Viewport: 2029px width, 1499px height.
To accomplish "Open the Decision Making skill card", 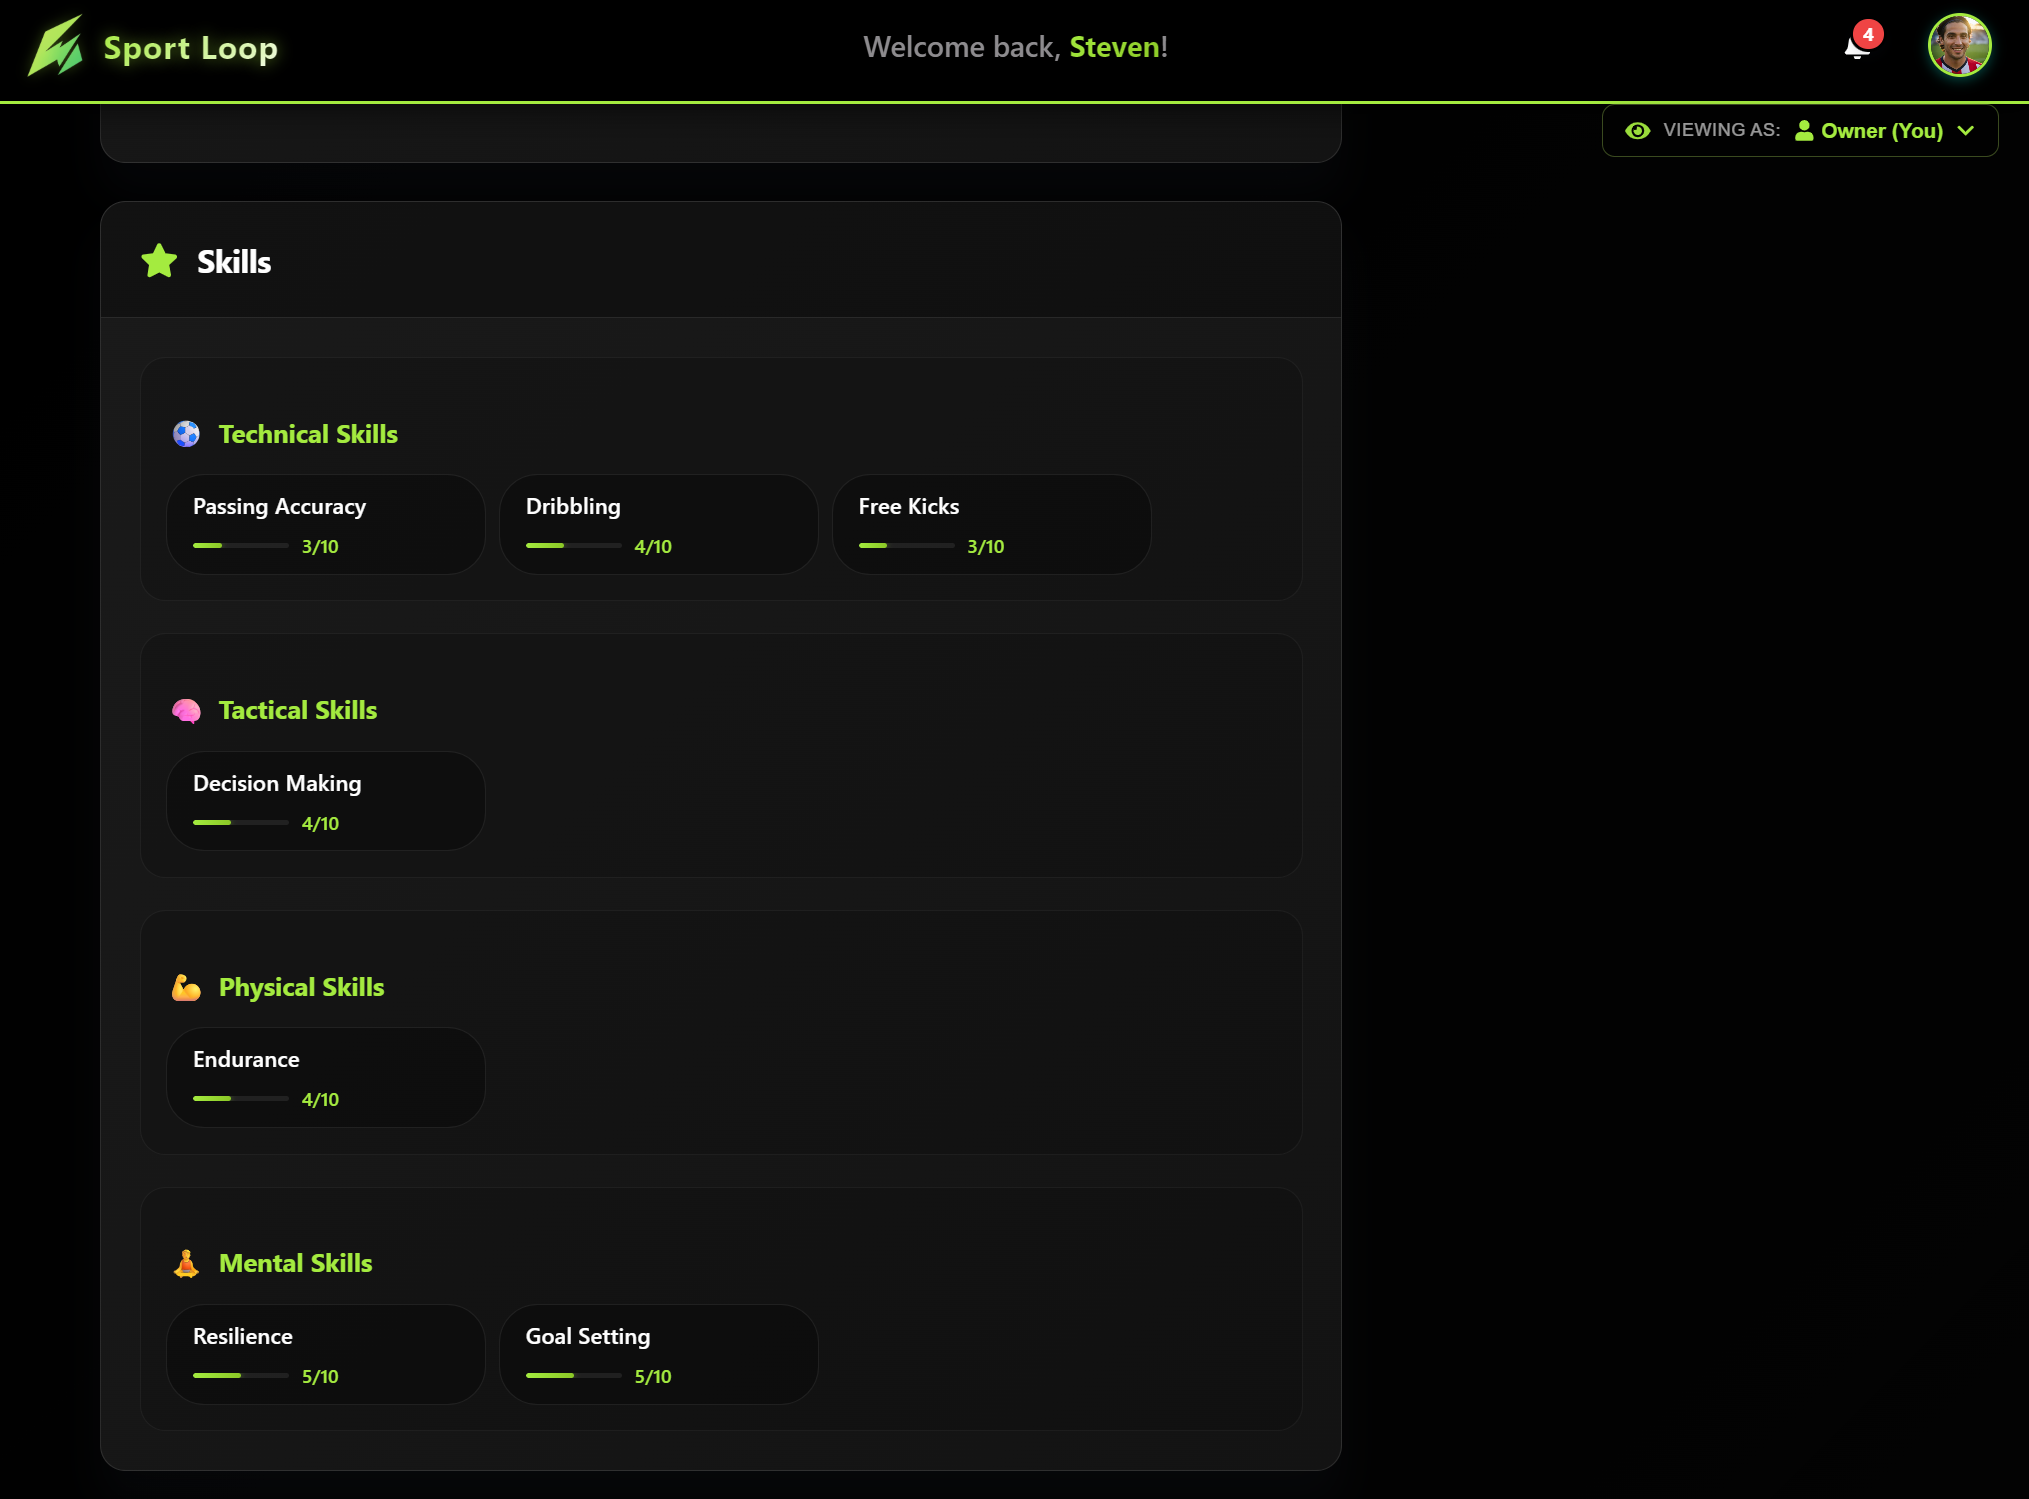I will [x=326, y=801].
